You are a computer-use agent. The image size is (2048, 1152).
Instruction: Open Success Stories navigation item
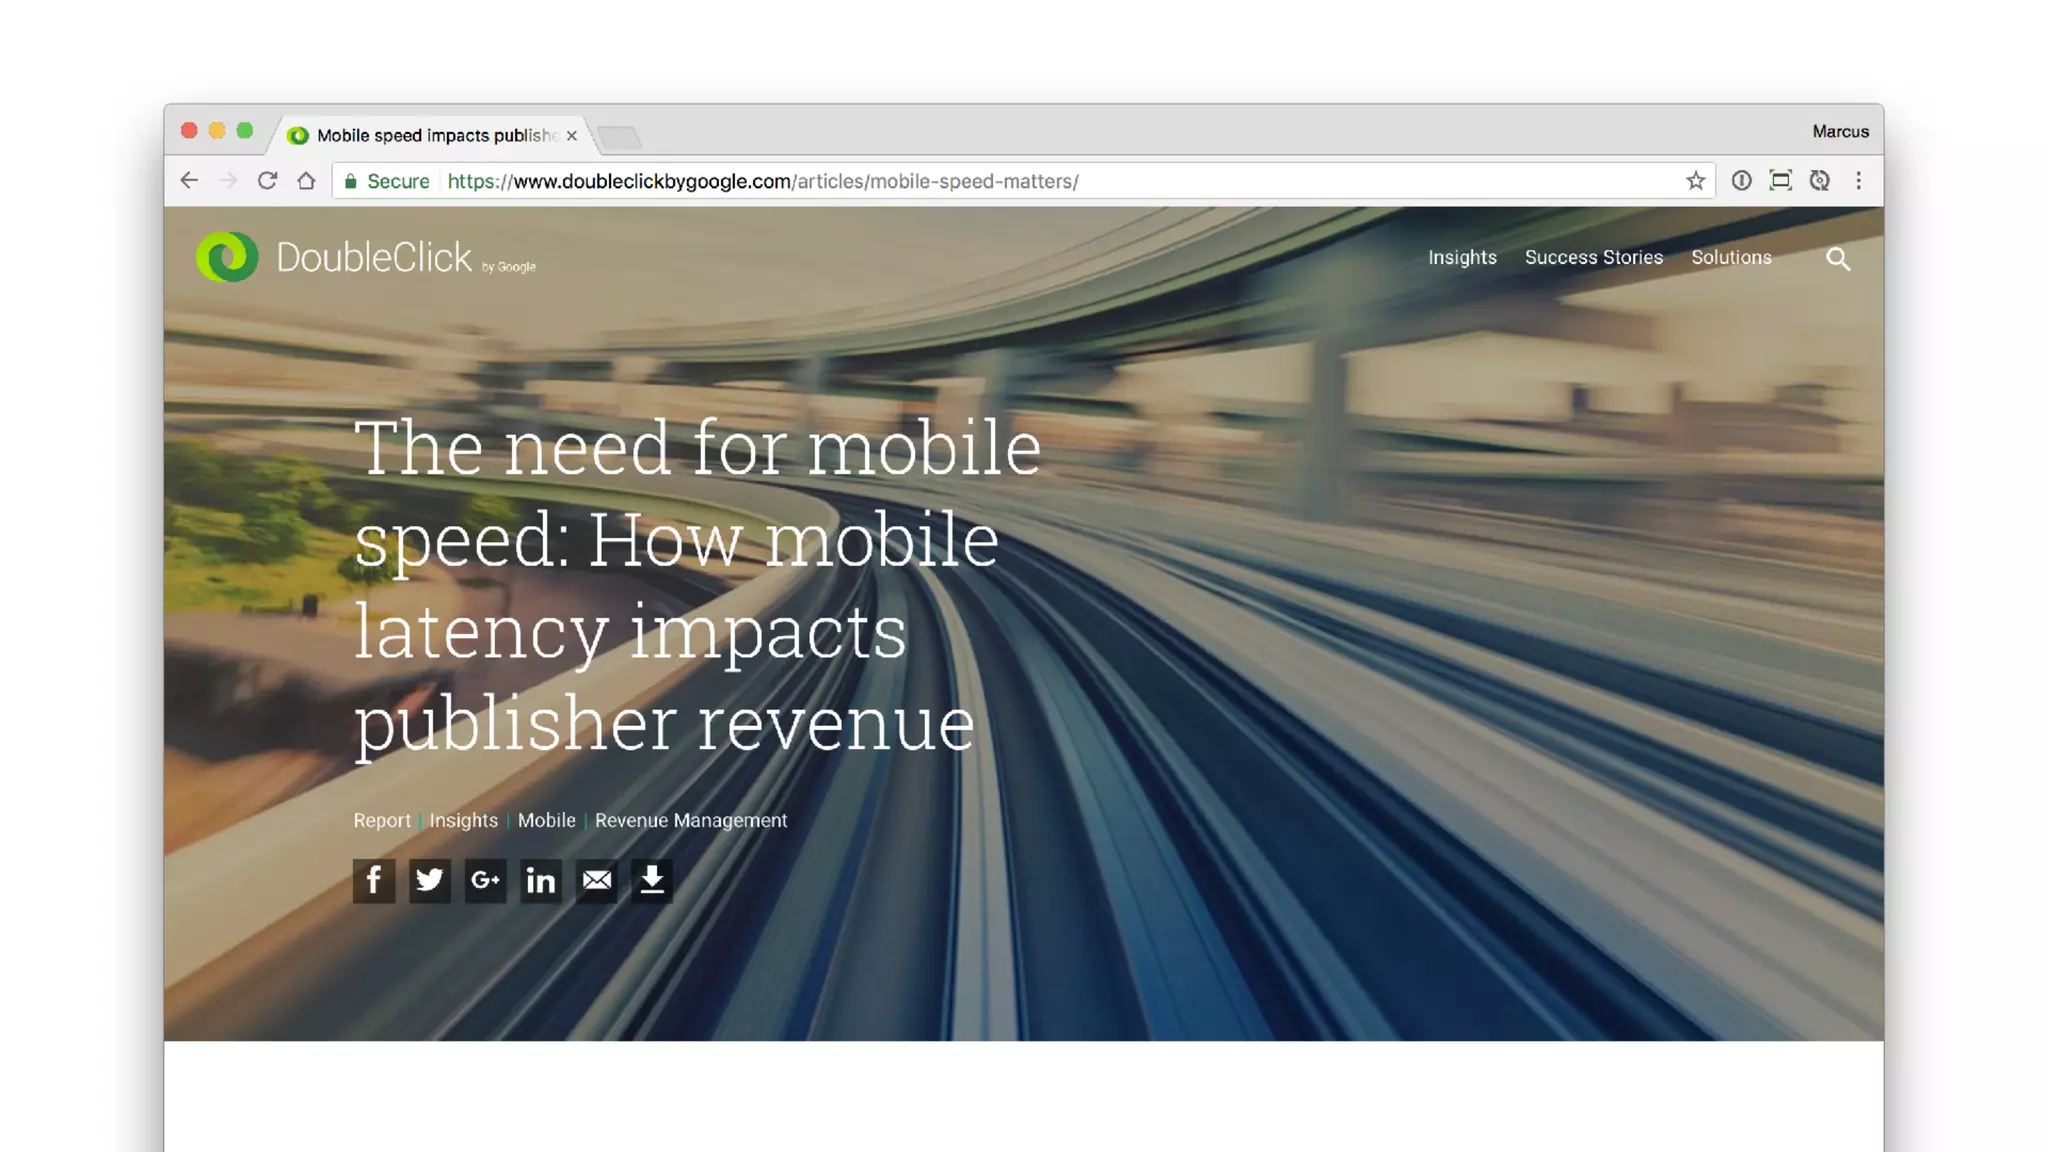(1593, 258)
